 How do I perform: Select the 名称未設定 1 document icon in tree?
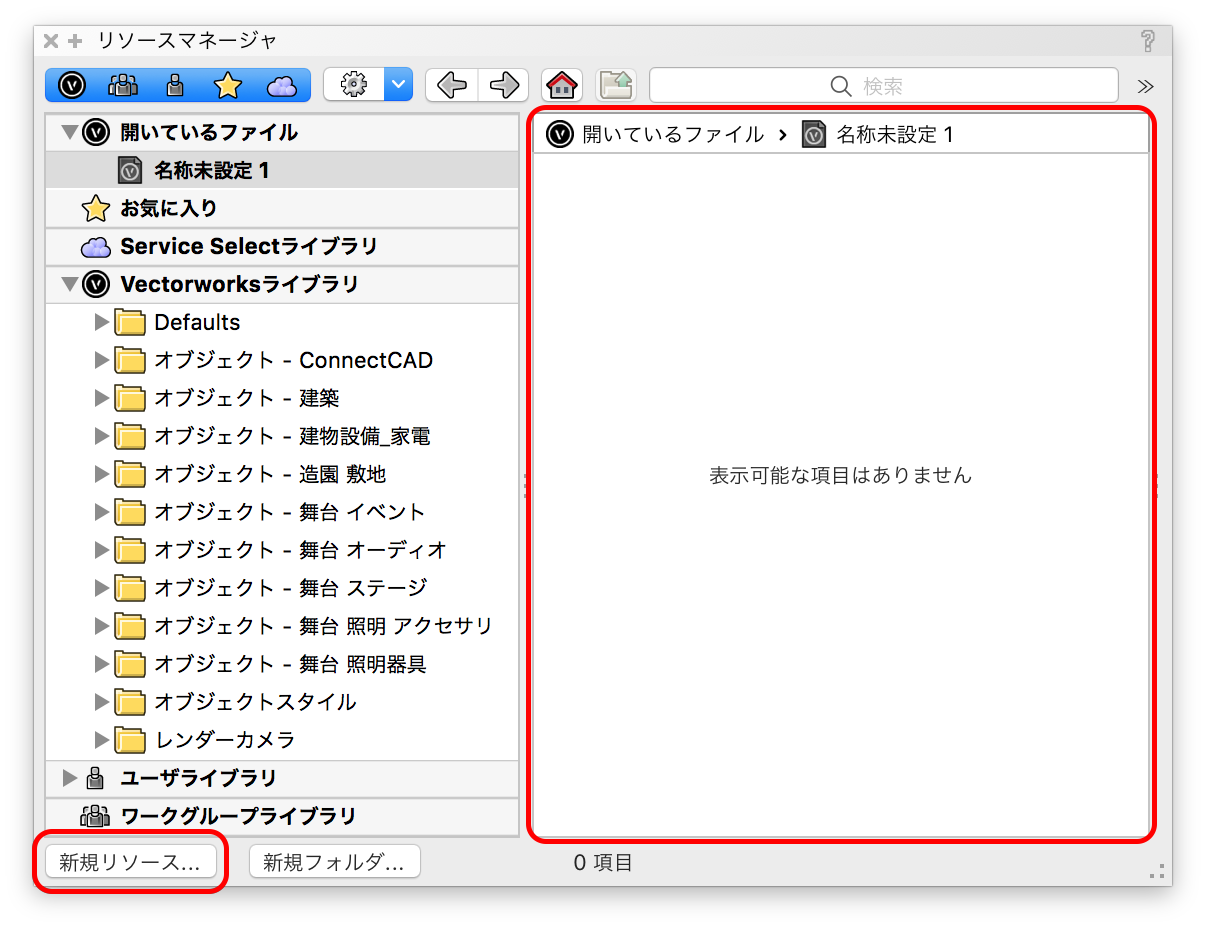click(130, 170)
